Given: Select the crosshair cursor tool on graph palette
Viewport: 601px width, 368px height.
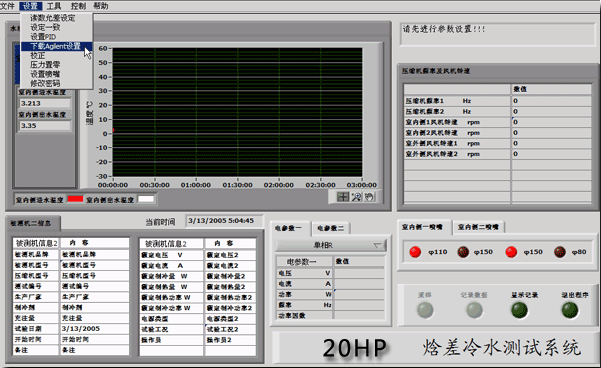Looking at the screenshot, I should [x=343, y=197].
